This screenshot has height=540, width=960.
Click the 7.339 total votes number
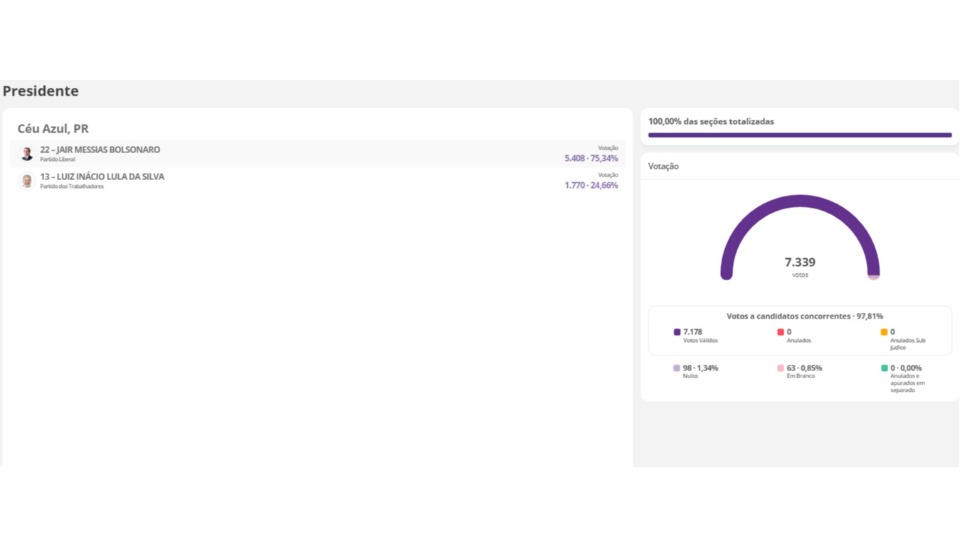tap(800, 262)
